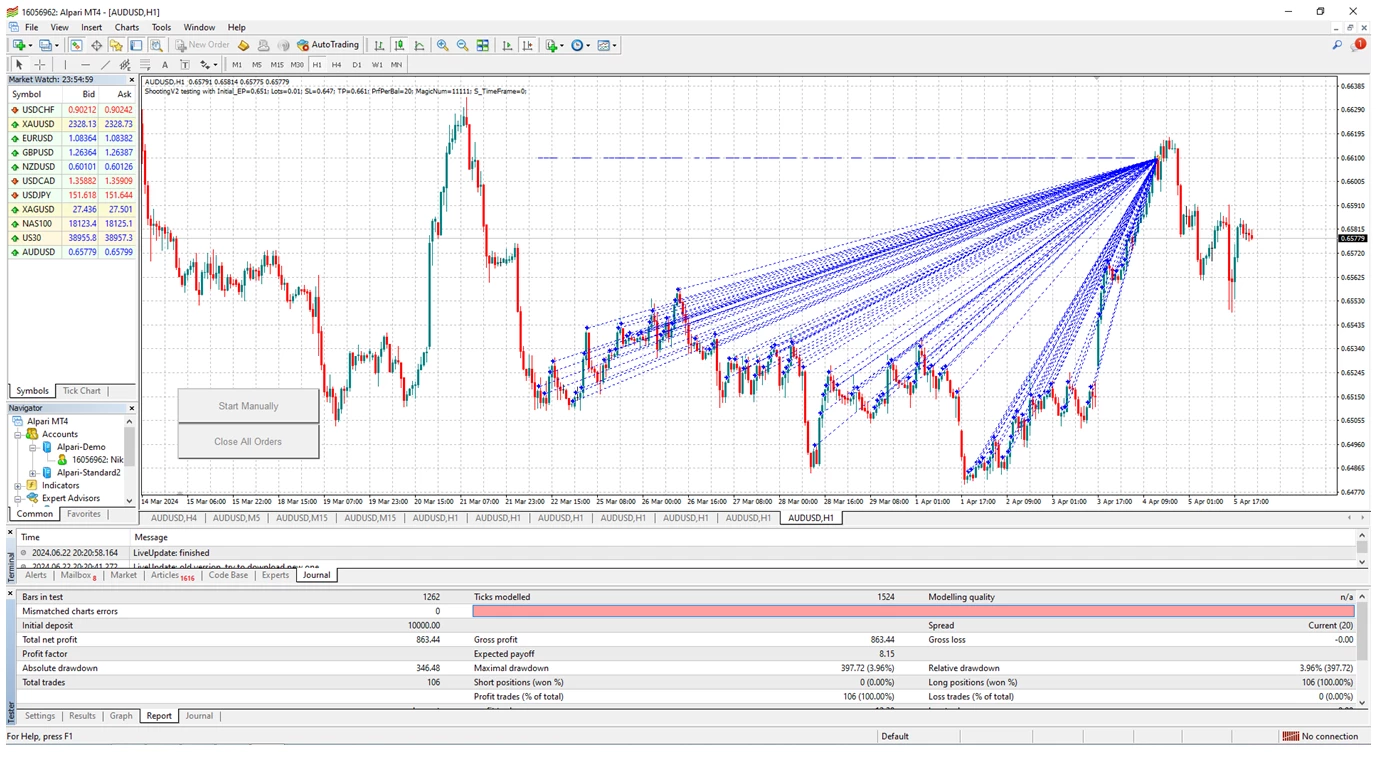This screenshot has height=766, width=1393.
Task: Click the Tile Windows icon
Action: pyautogui.click(x=483, y=45)
